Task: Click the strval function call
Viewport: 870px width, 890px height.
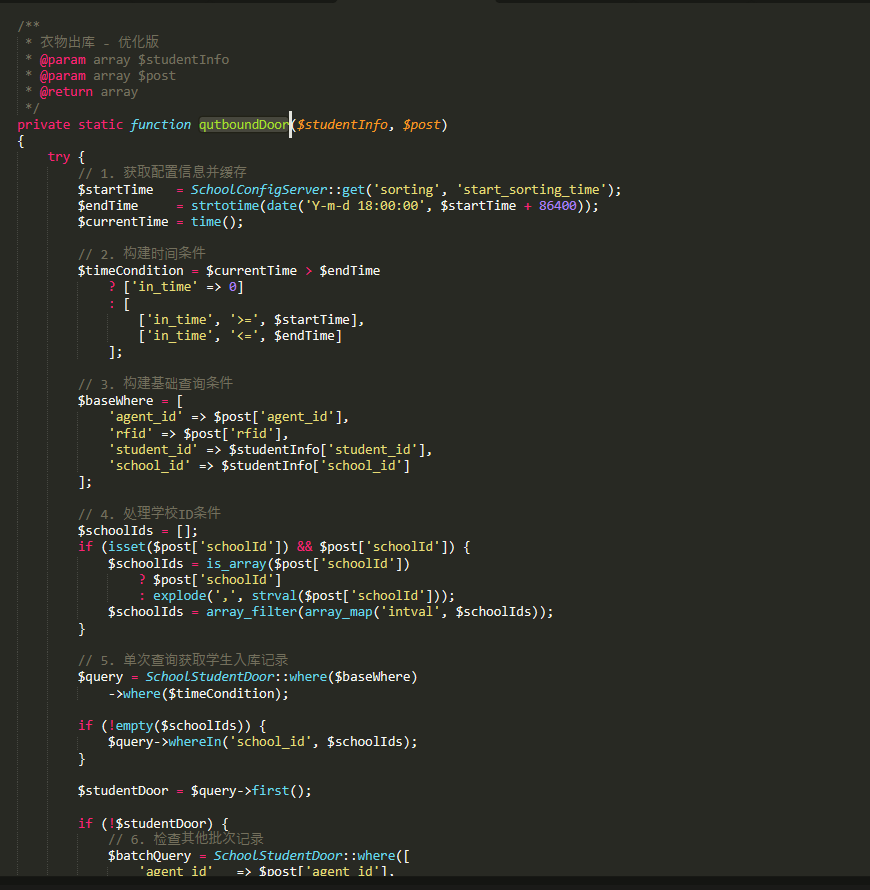Action: point(274,595)
